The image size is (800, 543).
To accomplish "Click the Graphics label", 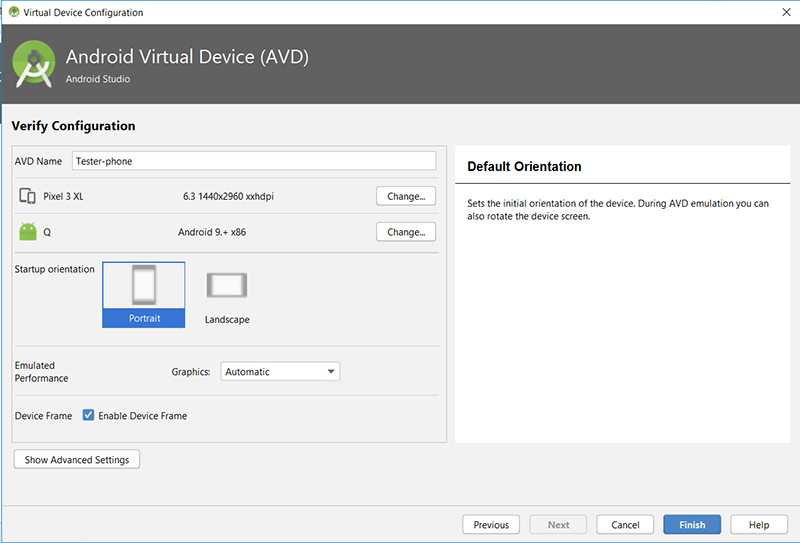I will tap(191, 372).
